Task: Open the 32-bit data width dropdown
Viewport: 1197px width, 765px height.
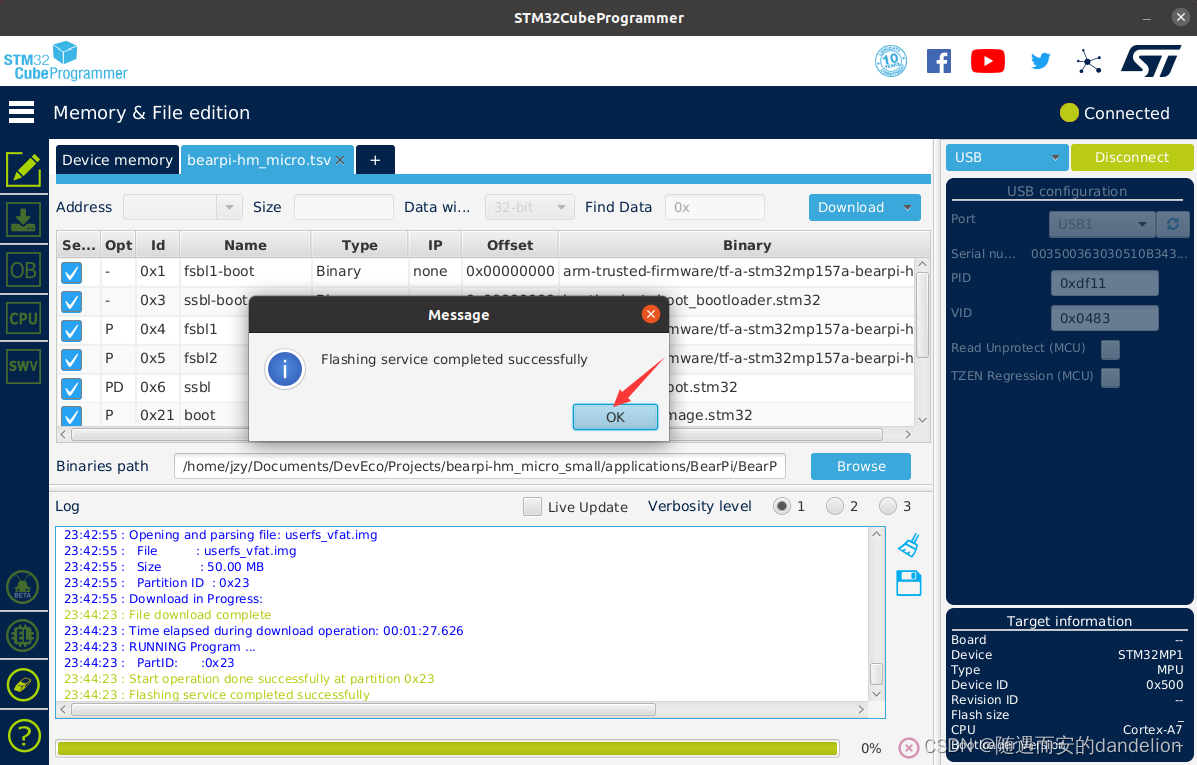Action: click(x=530, y=207)
